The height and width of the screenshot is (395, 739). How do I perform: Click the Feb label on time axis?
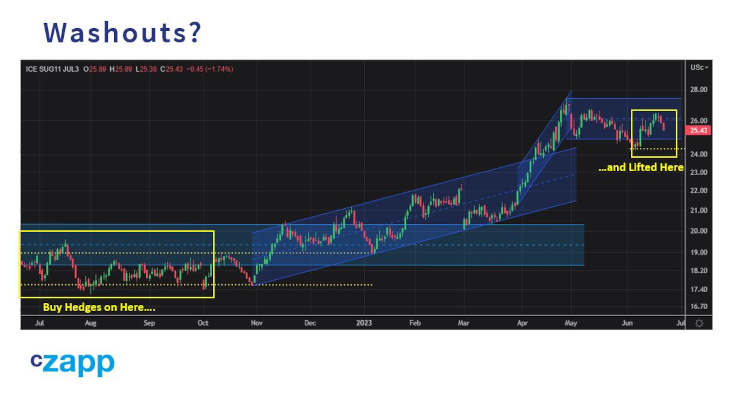[415, 323]
